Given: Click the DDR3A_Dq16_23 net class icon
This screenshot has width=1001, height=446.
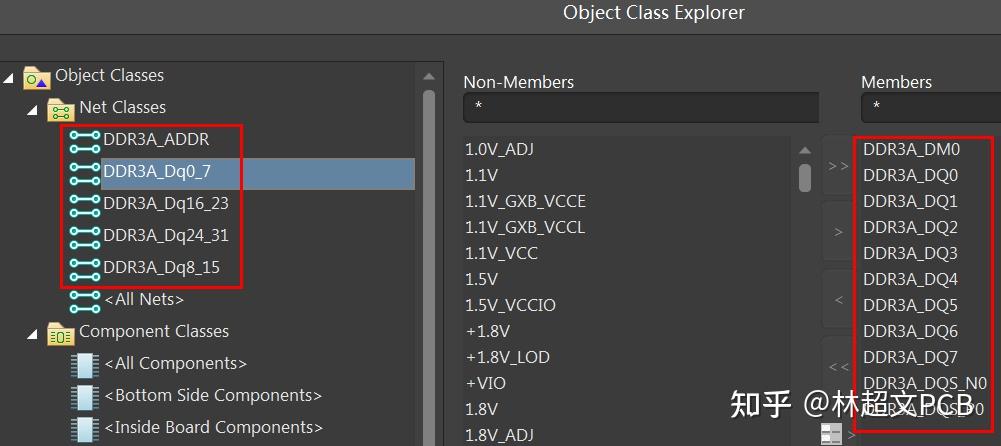Looking at the screenshot, I should tap(84, 203).
